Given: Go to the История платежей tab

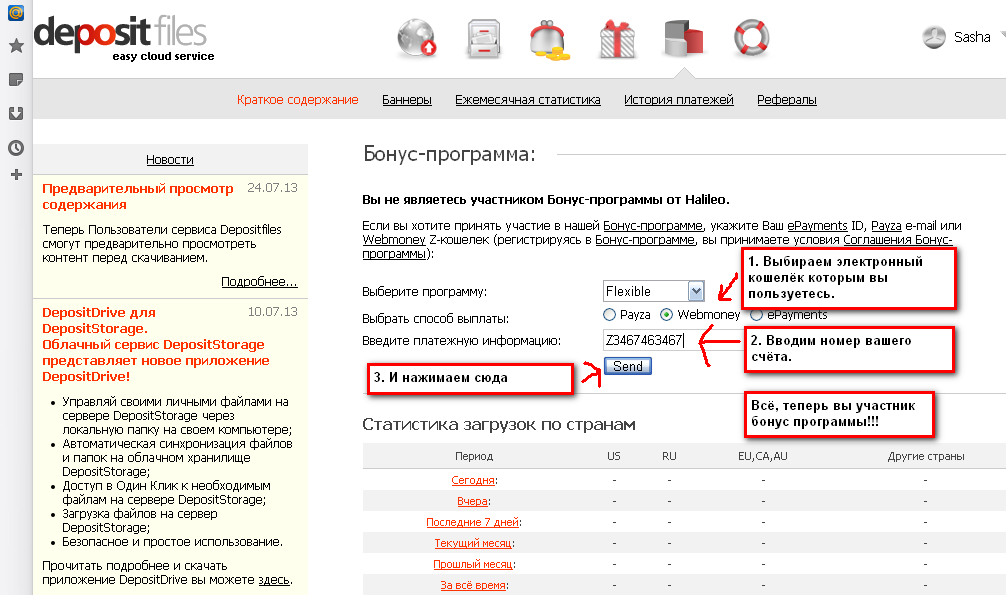Looking at the screenshot, I should click(679, 99).
